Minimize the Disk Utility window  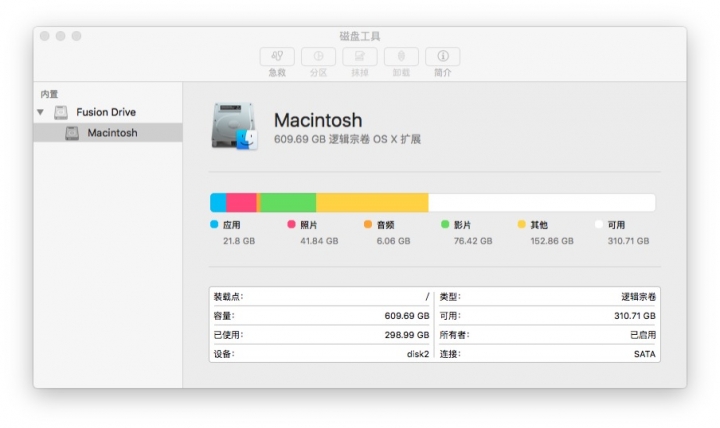coord(61,36)
